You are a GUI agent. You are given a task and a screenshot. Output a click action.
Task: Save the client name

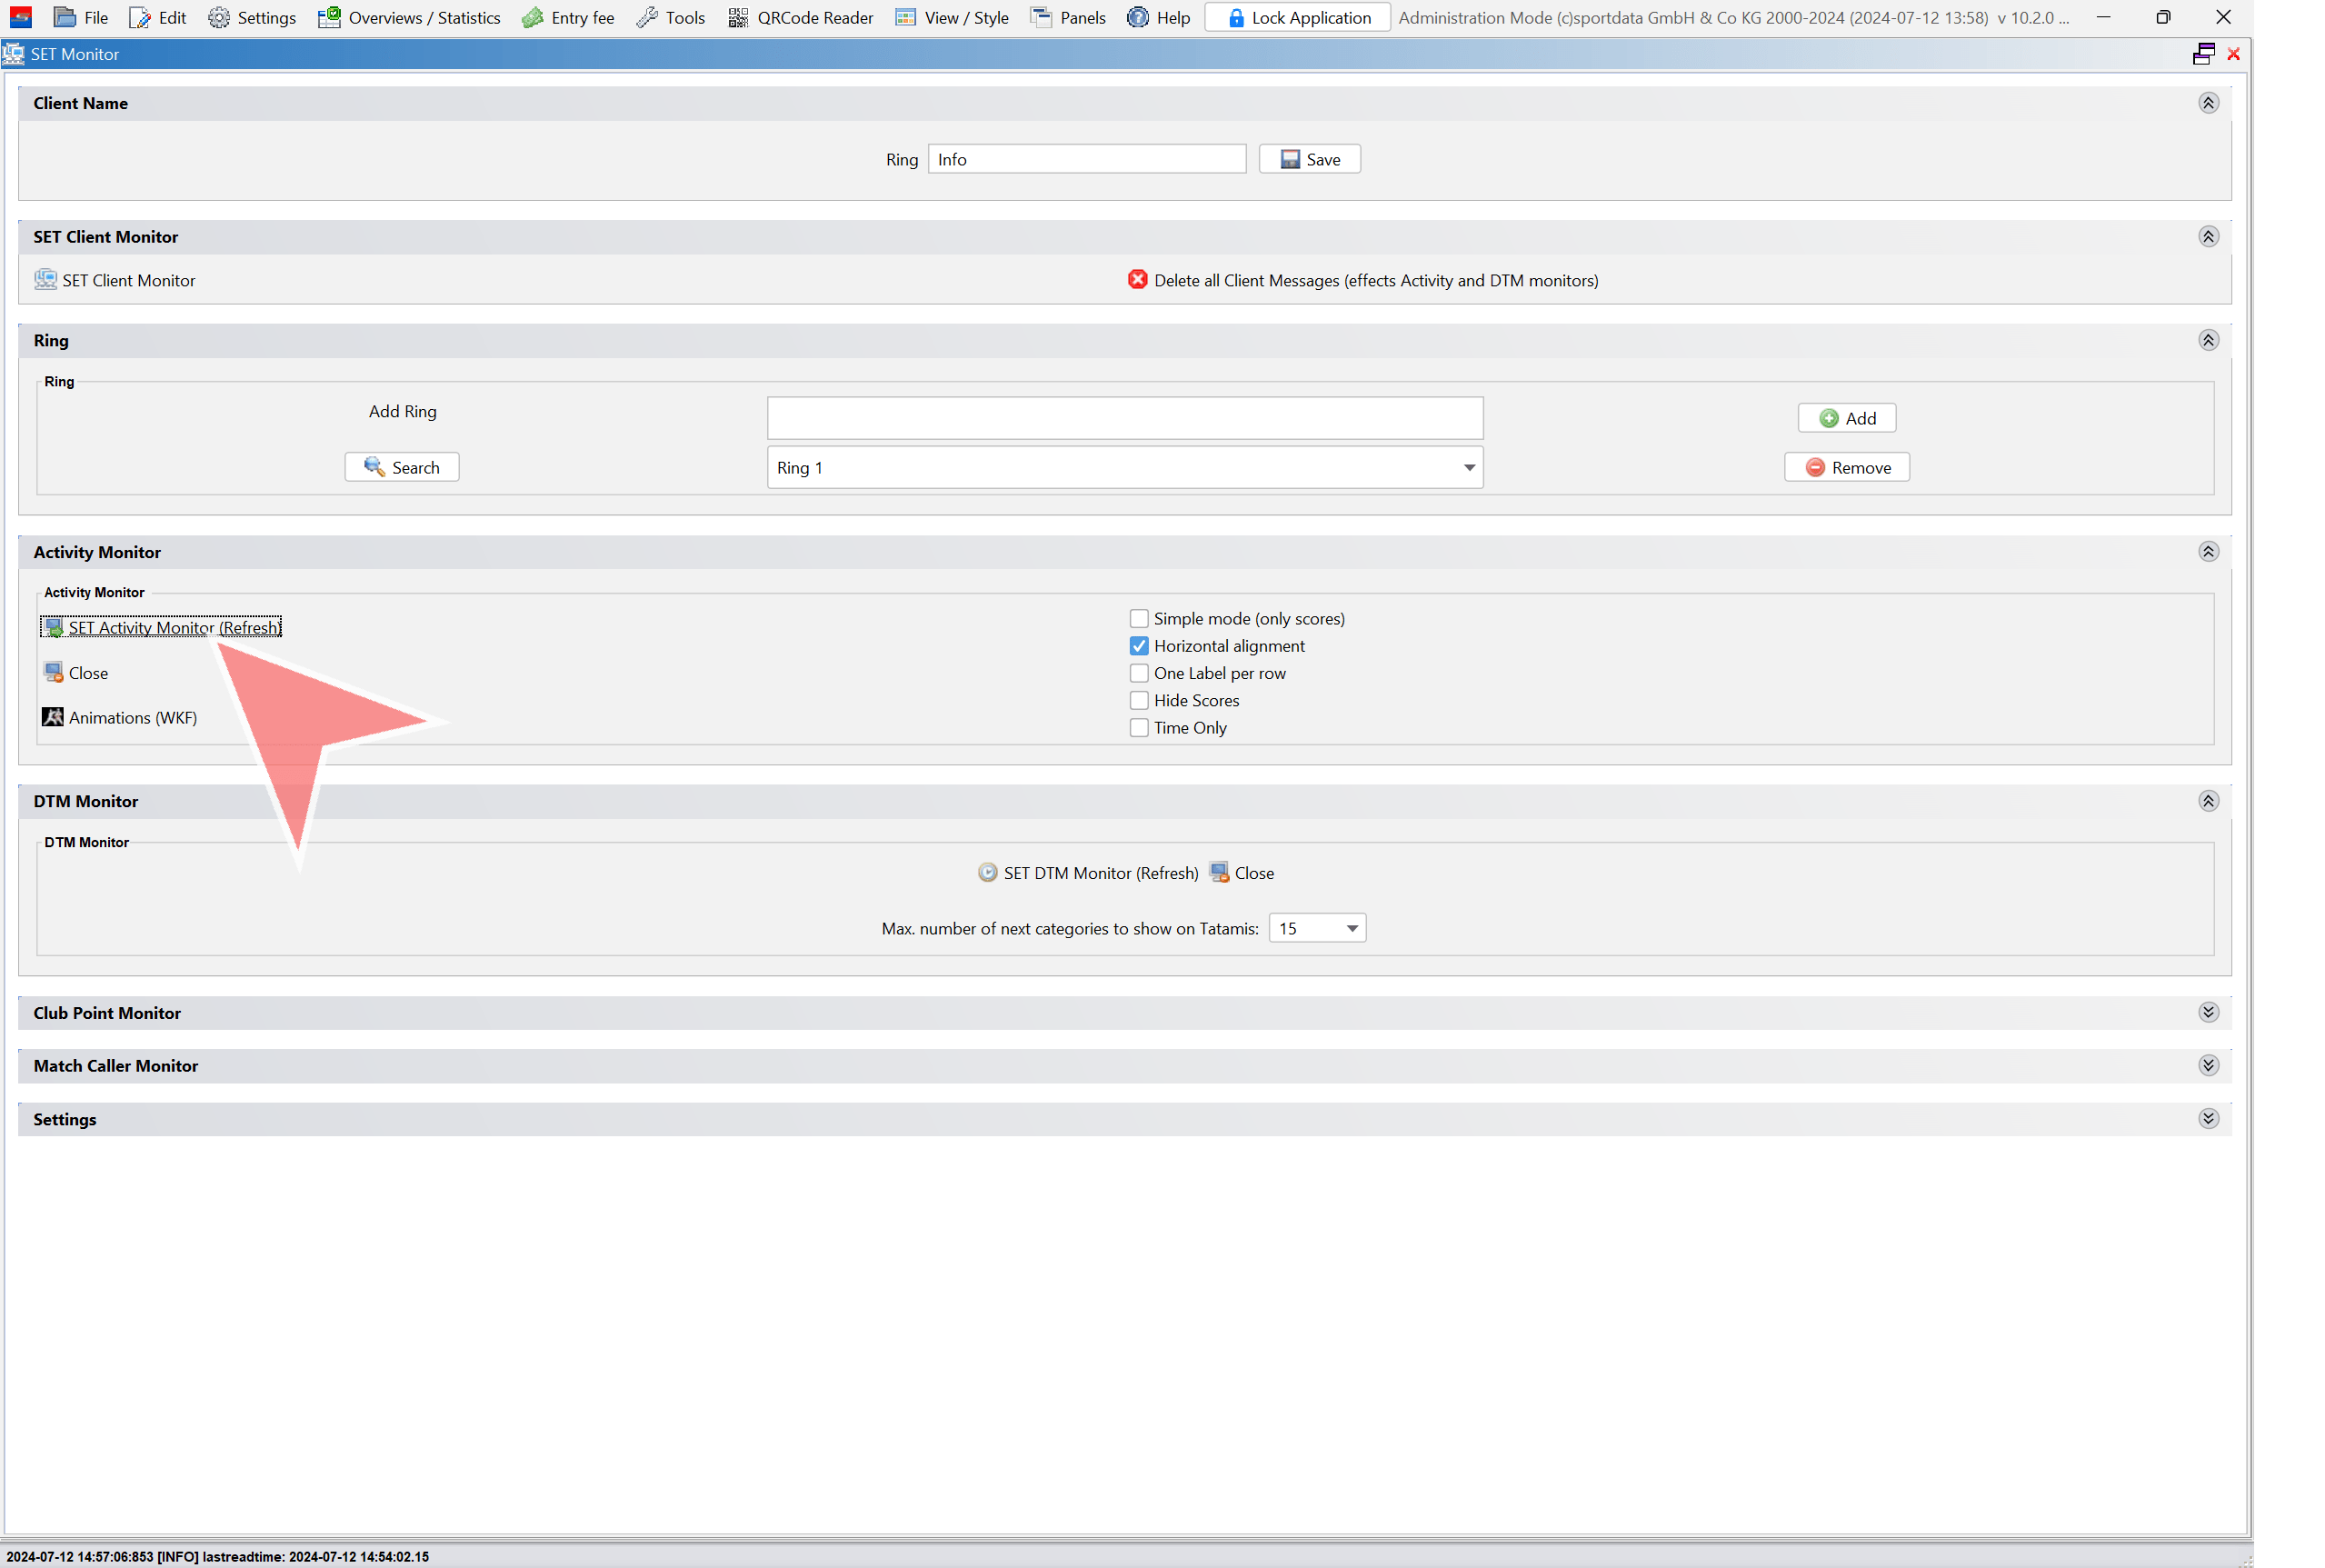(x=1309, y=159)
